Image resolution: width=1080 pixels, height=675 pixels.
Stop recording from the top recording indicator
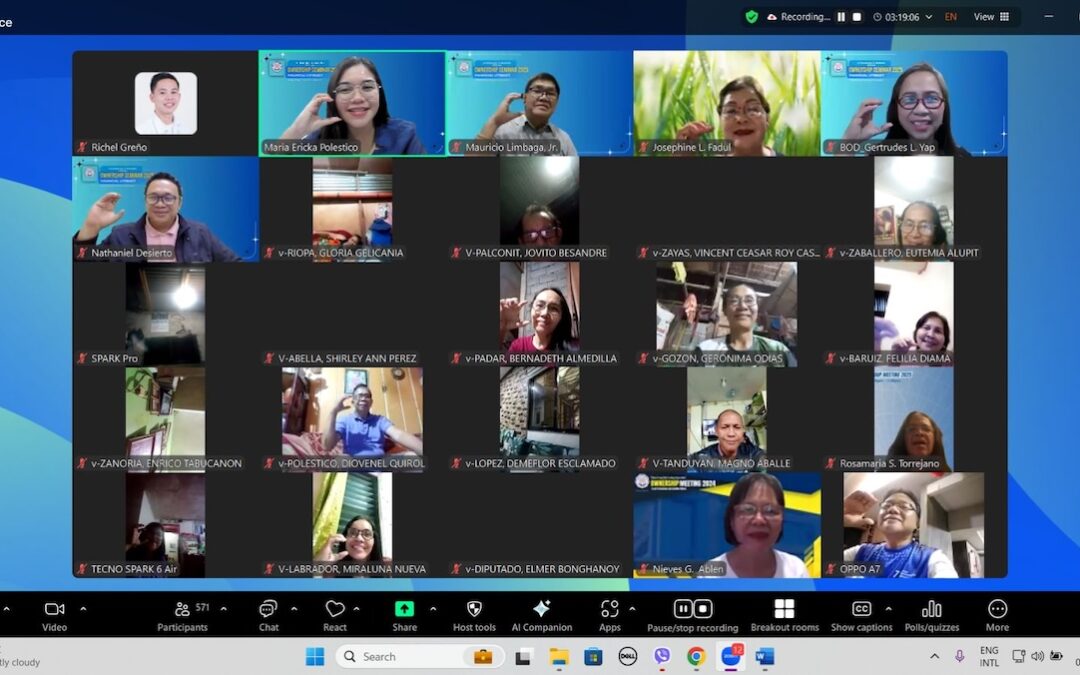[857, 17]
